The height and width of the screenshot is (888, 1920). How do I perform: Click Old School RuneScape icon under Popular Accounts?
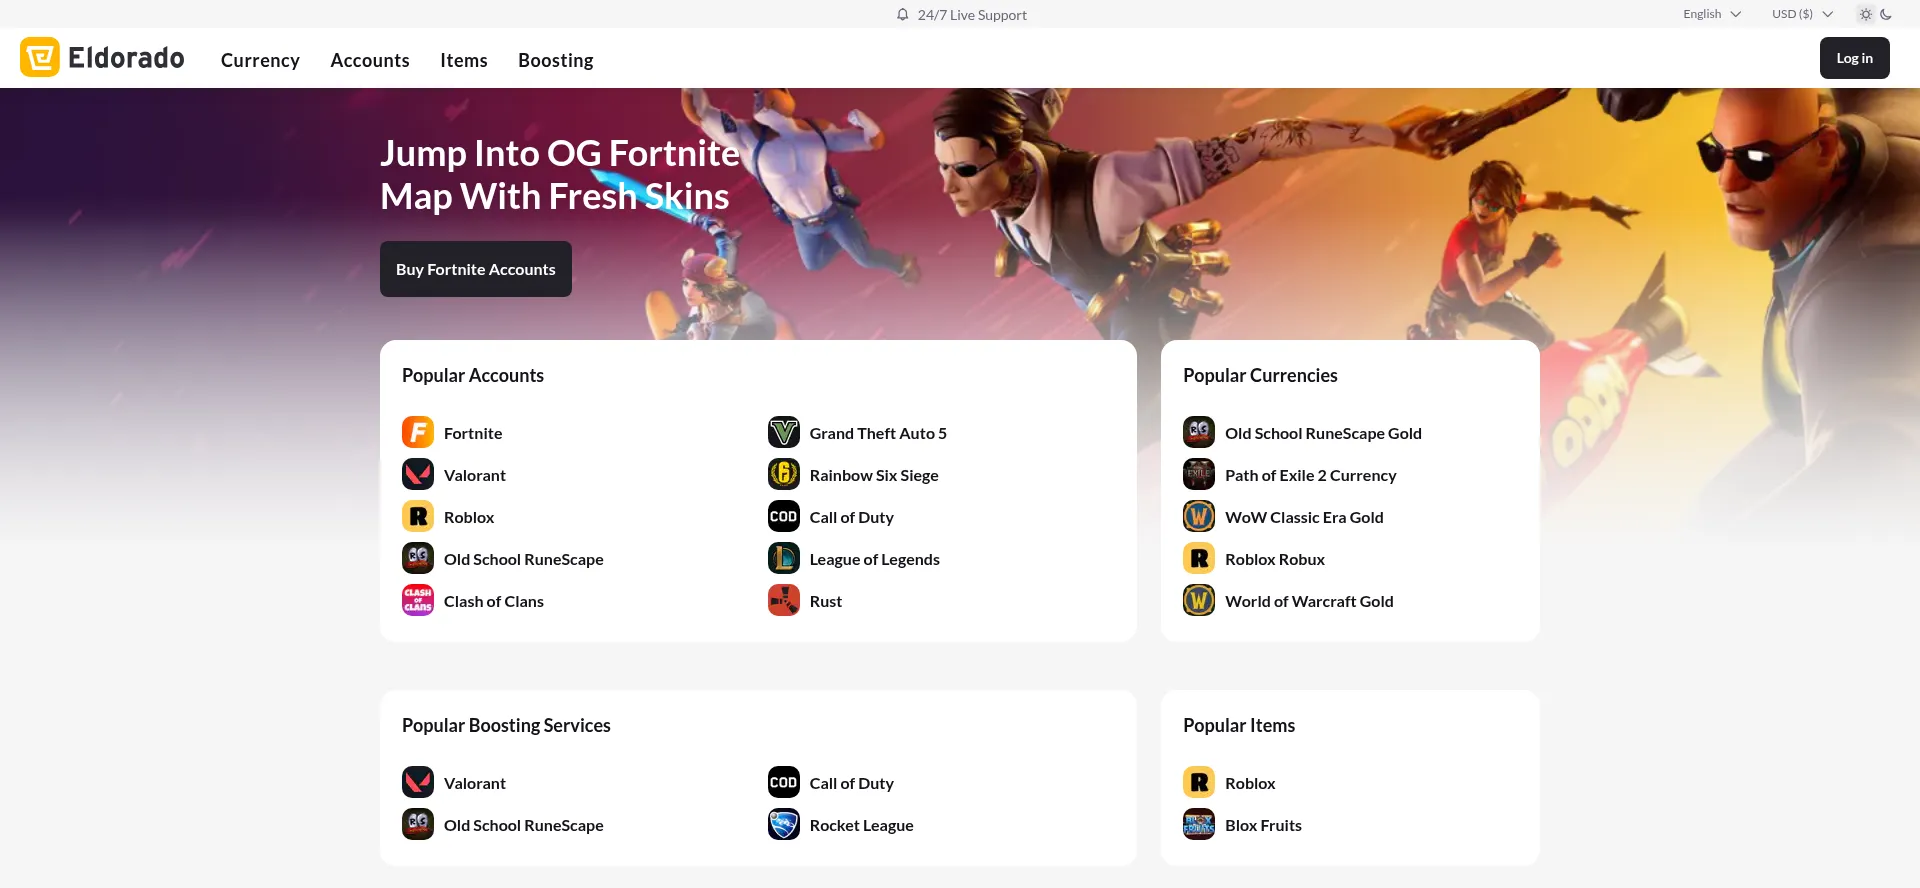tap(418, 558)
